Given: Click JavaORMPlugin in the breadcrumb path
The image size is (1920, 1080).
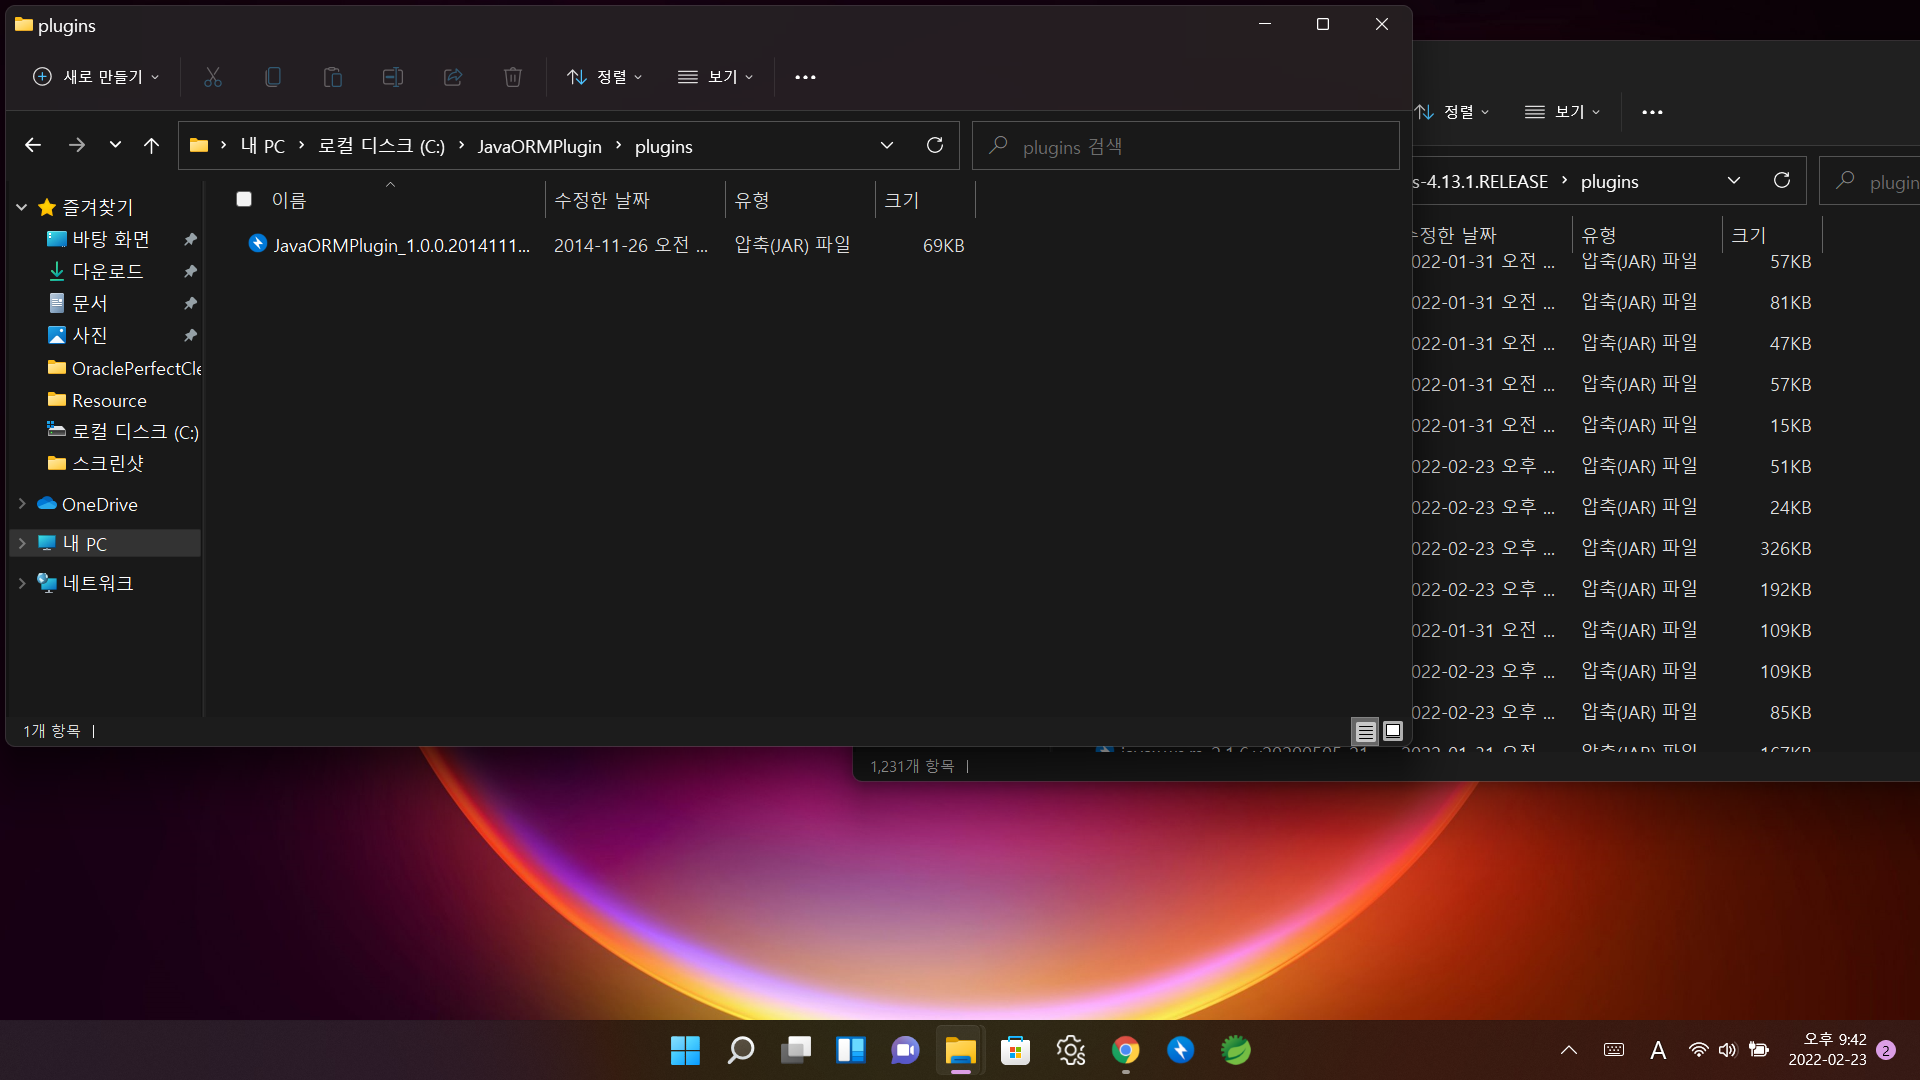Looking at the screenshot, I should (x=539, y=146).
